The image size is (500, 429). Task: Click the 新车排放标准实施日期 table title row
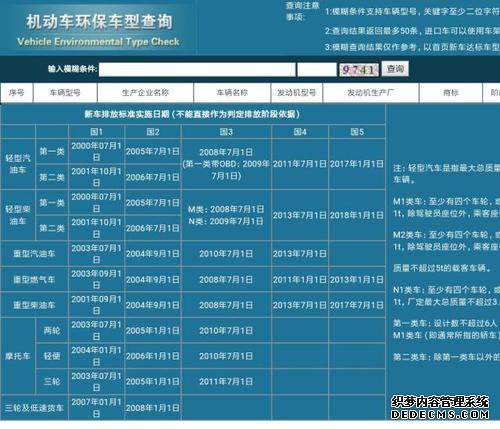(x=193, y=114)
